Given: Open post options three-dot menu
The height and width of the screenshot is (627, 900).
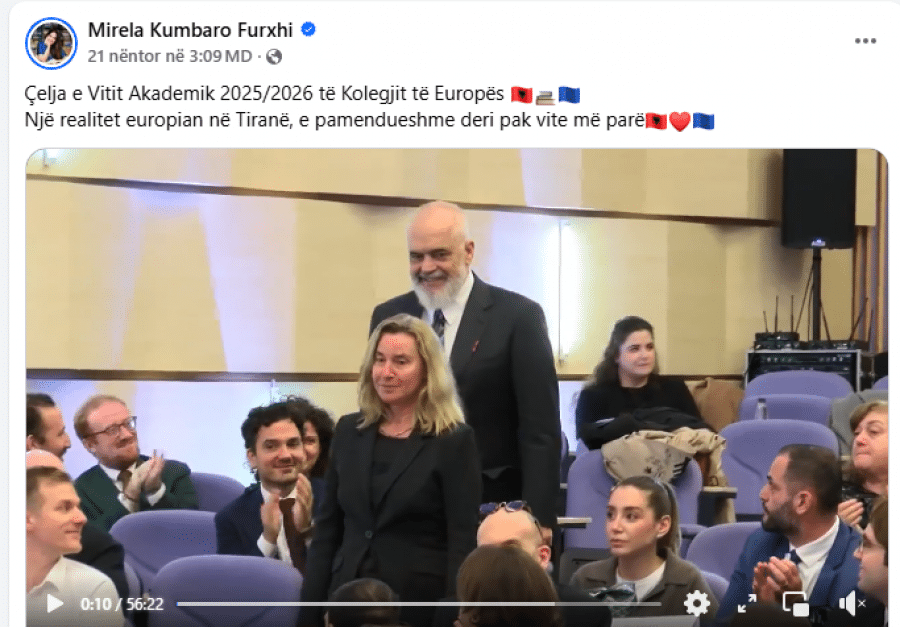Looking at the screenshot, I should pos(865,41).
